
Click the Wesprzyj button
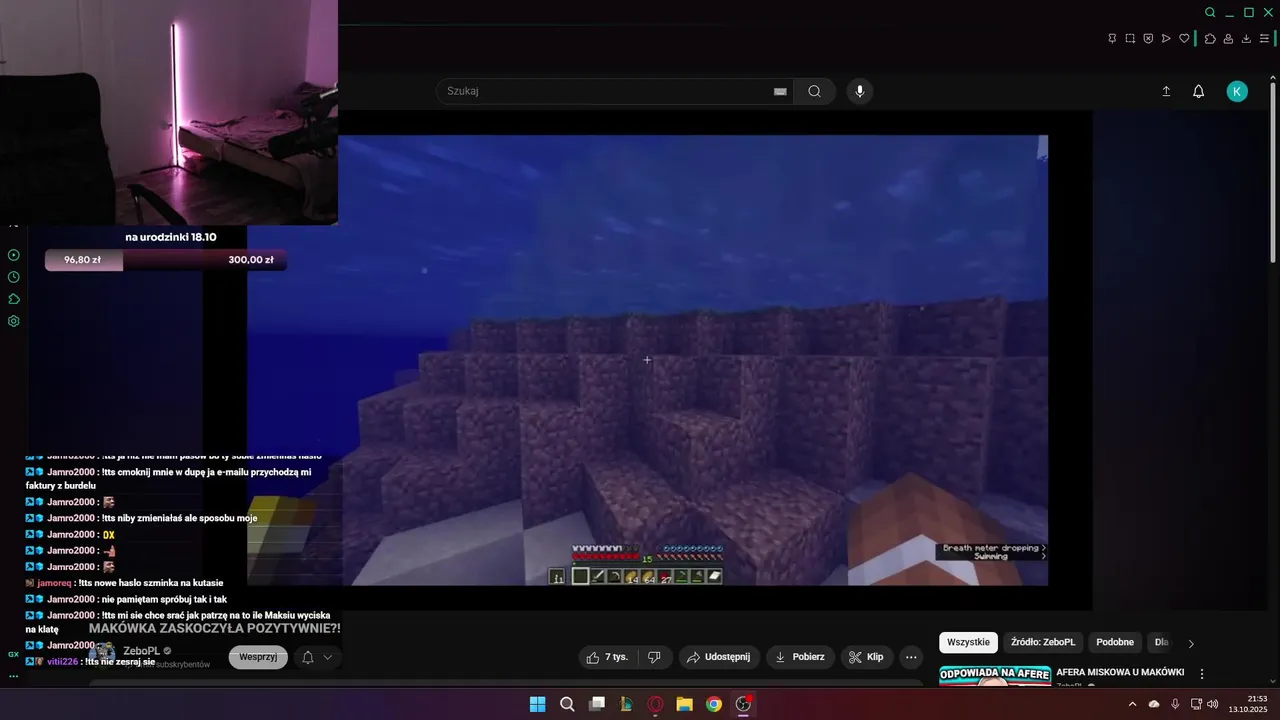258,657
